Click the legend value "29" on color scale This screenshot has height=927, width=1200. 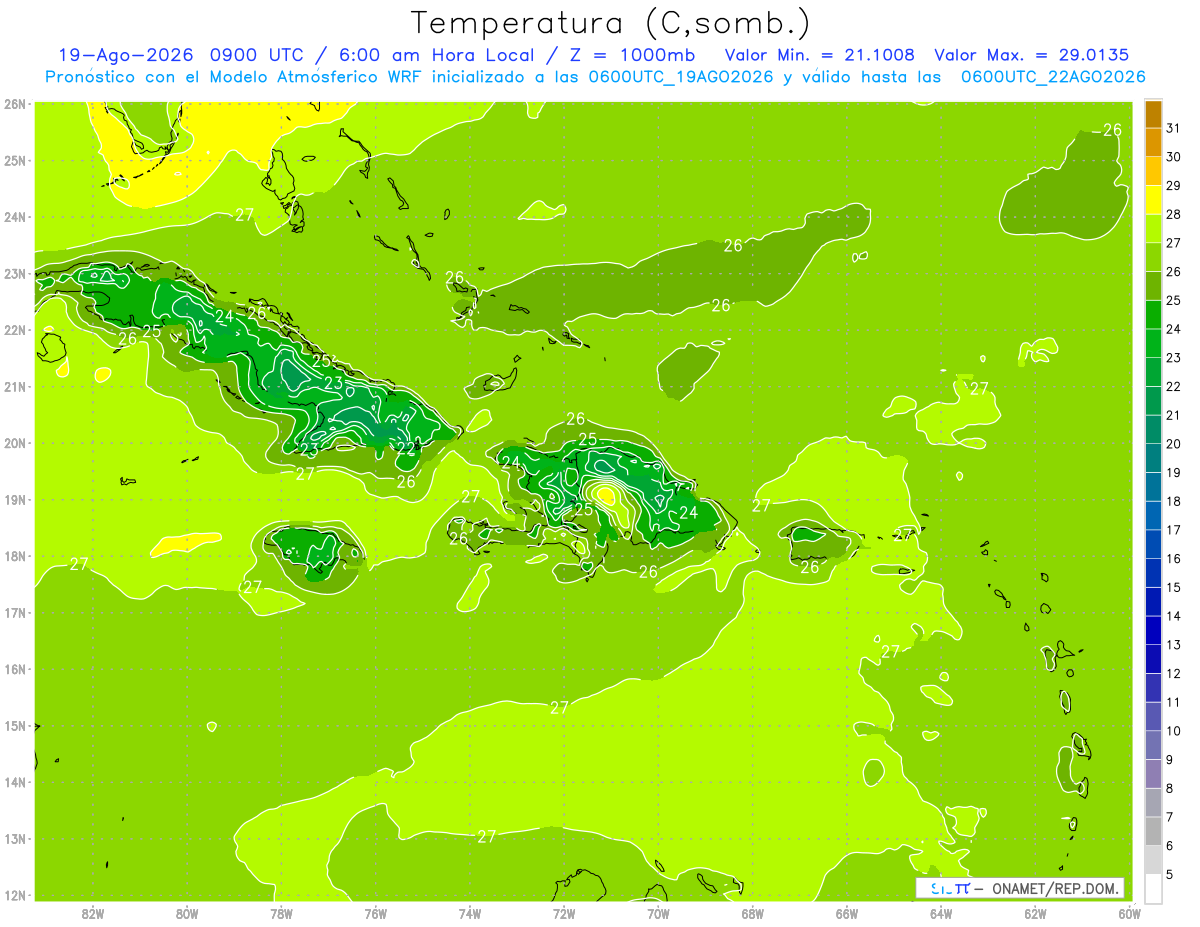coord(1174,186)
